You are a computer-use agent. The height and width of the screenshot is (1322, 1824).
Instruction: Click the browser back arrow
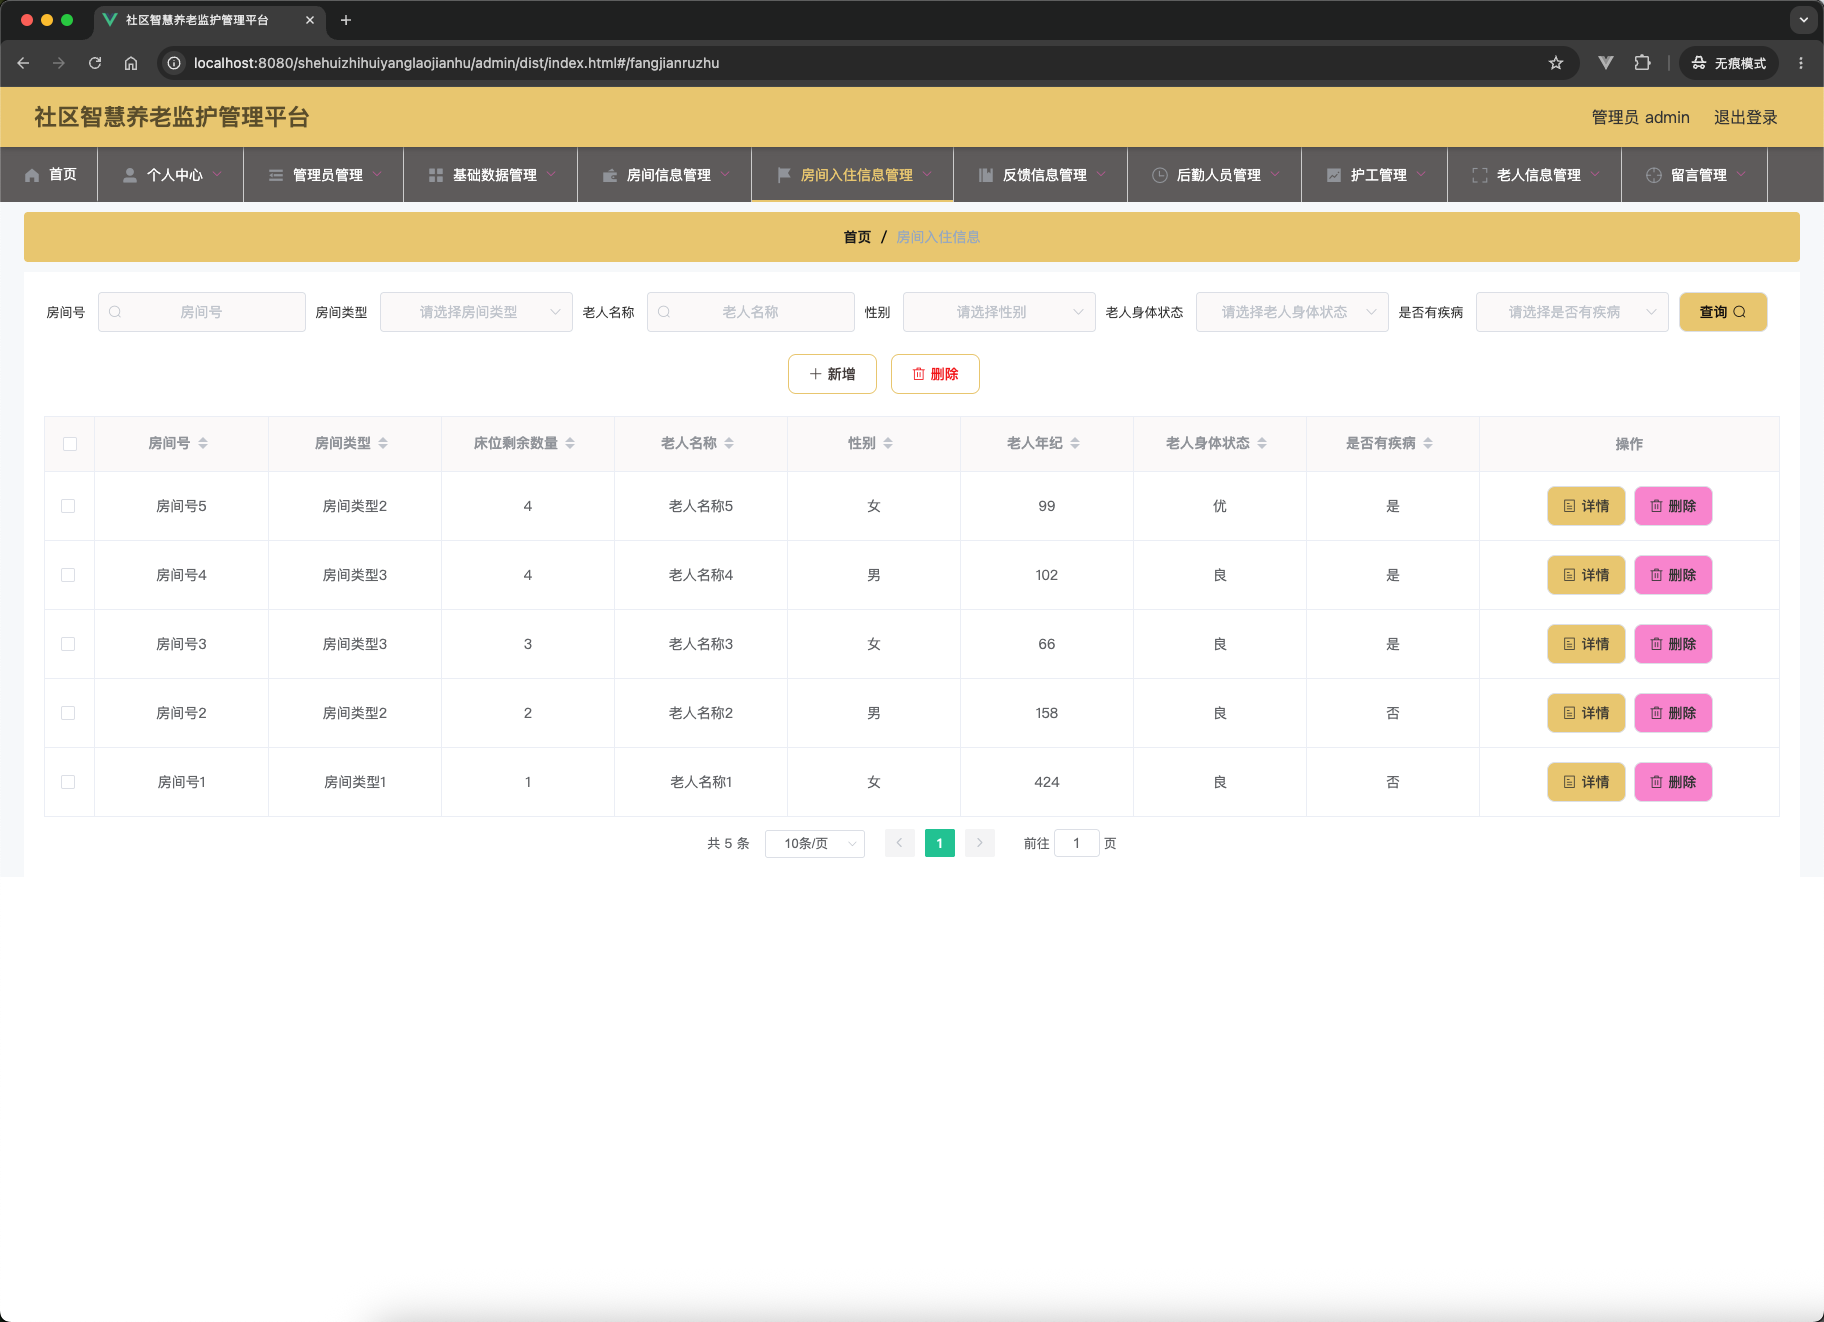23,63
